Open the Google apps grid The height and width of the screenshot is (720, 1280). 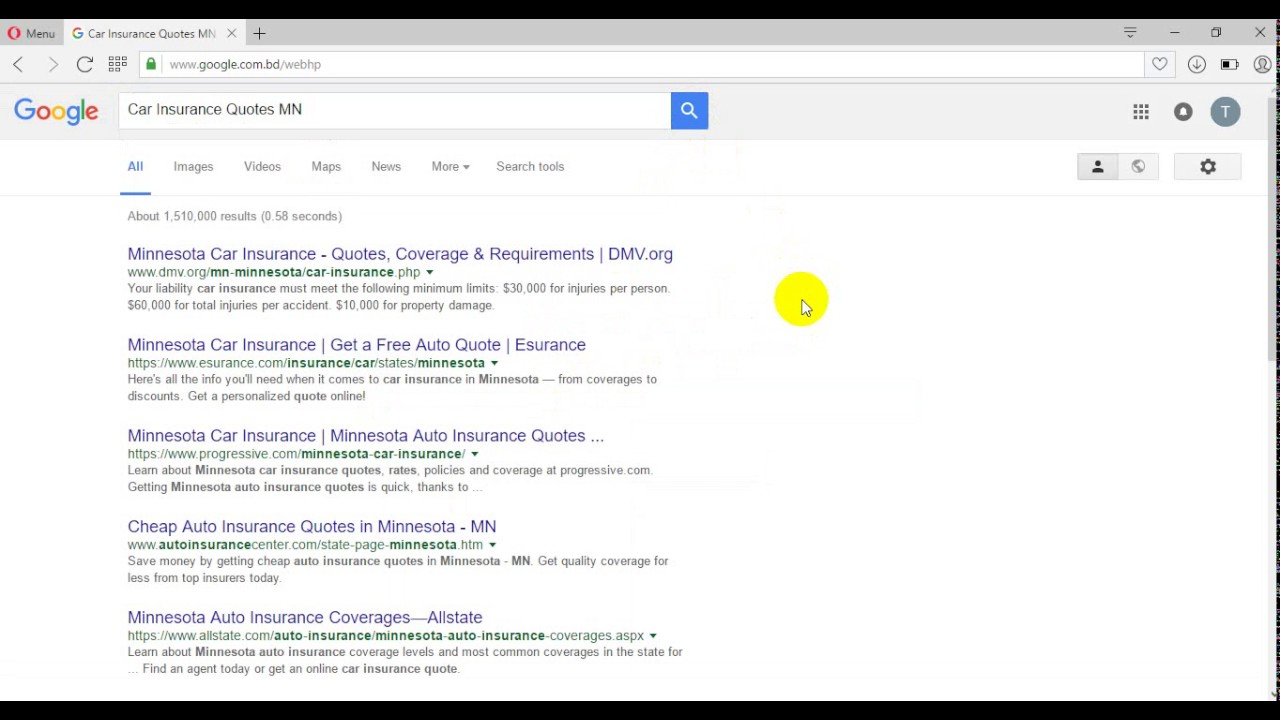1141,112
